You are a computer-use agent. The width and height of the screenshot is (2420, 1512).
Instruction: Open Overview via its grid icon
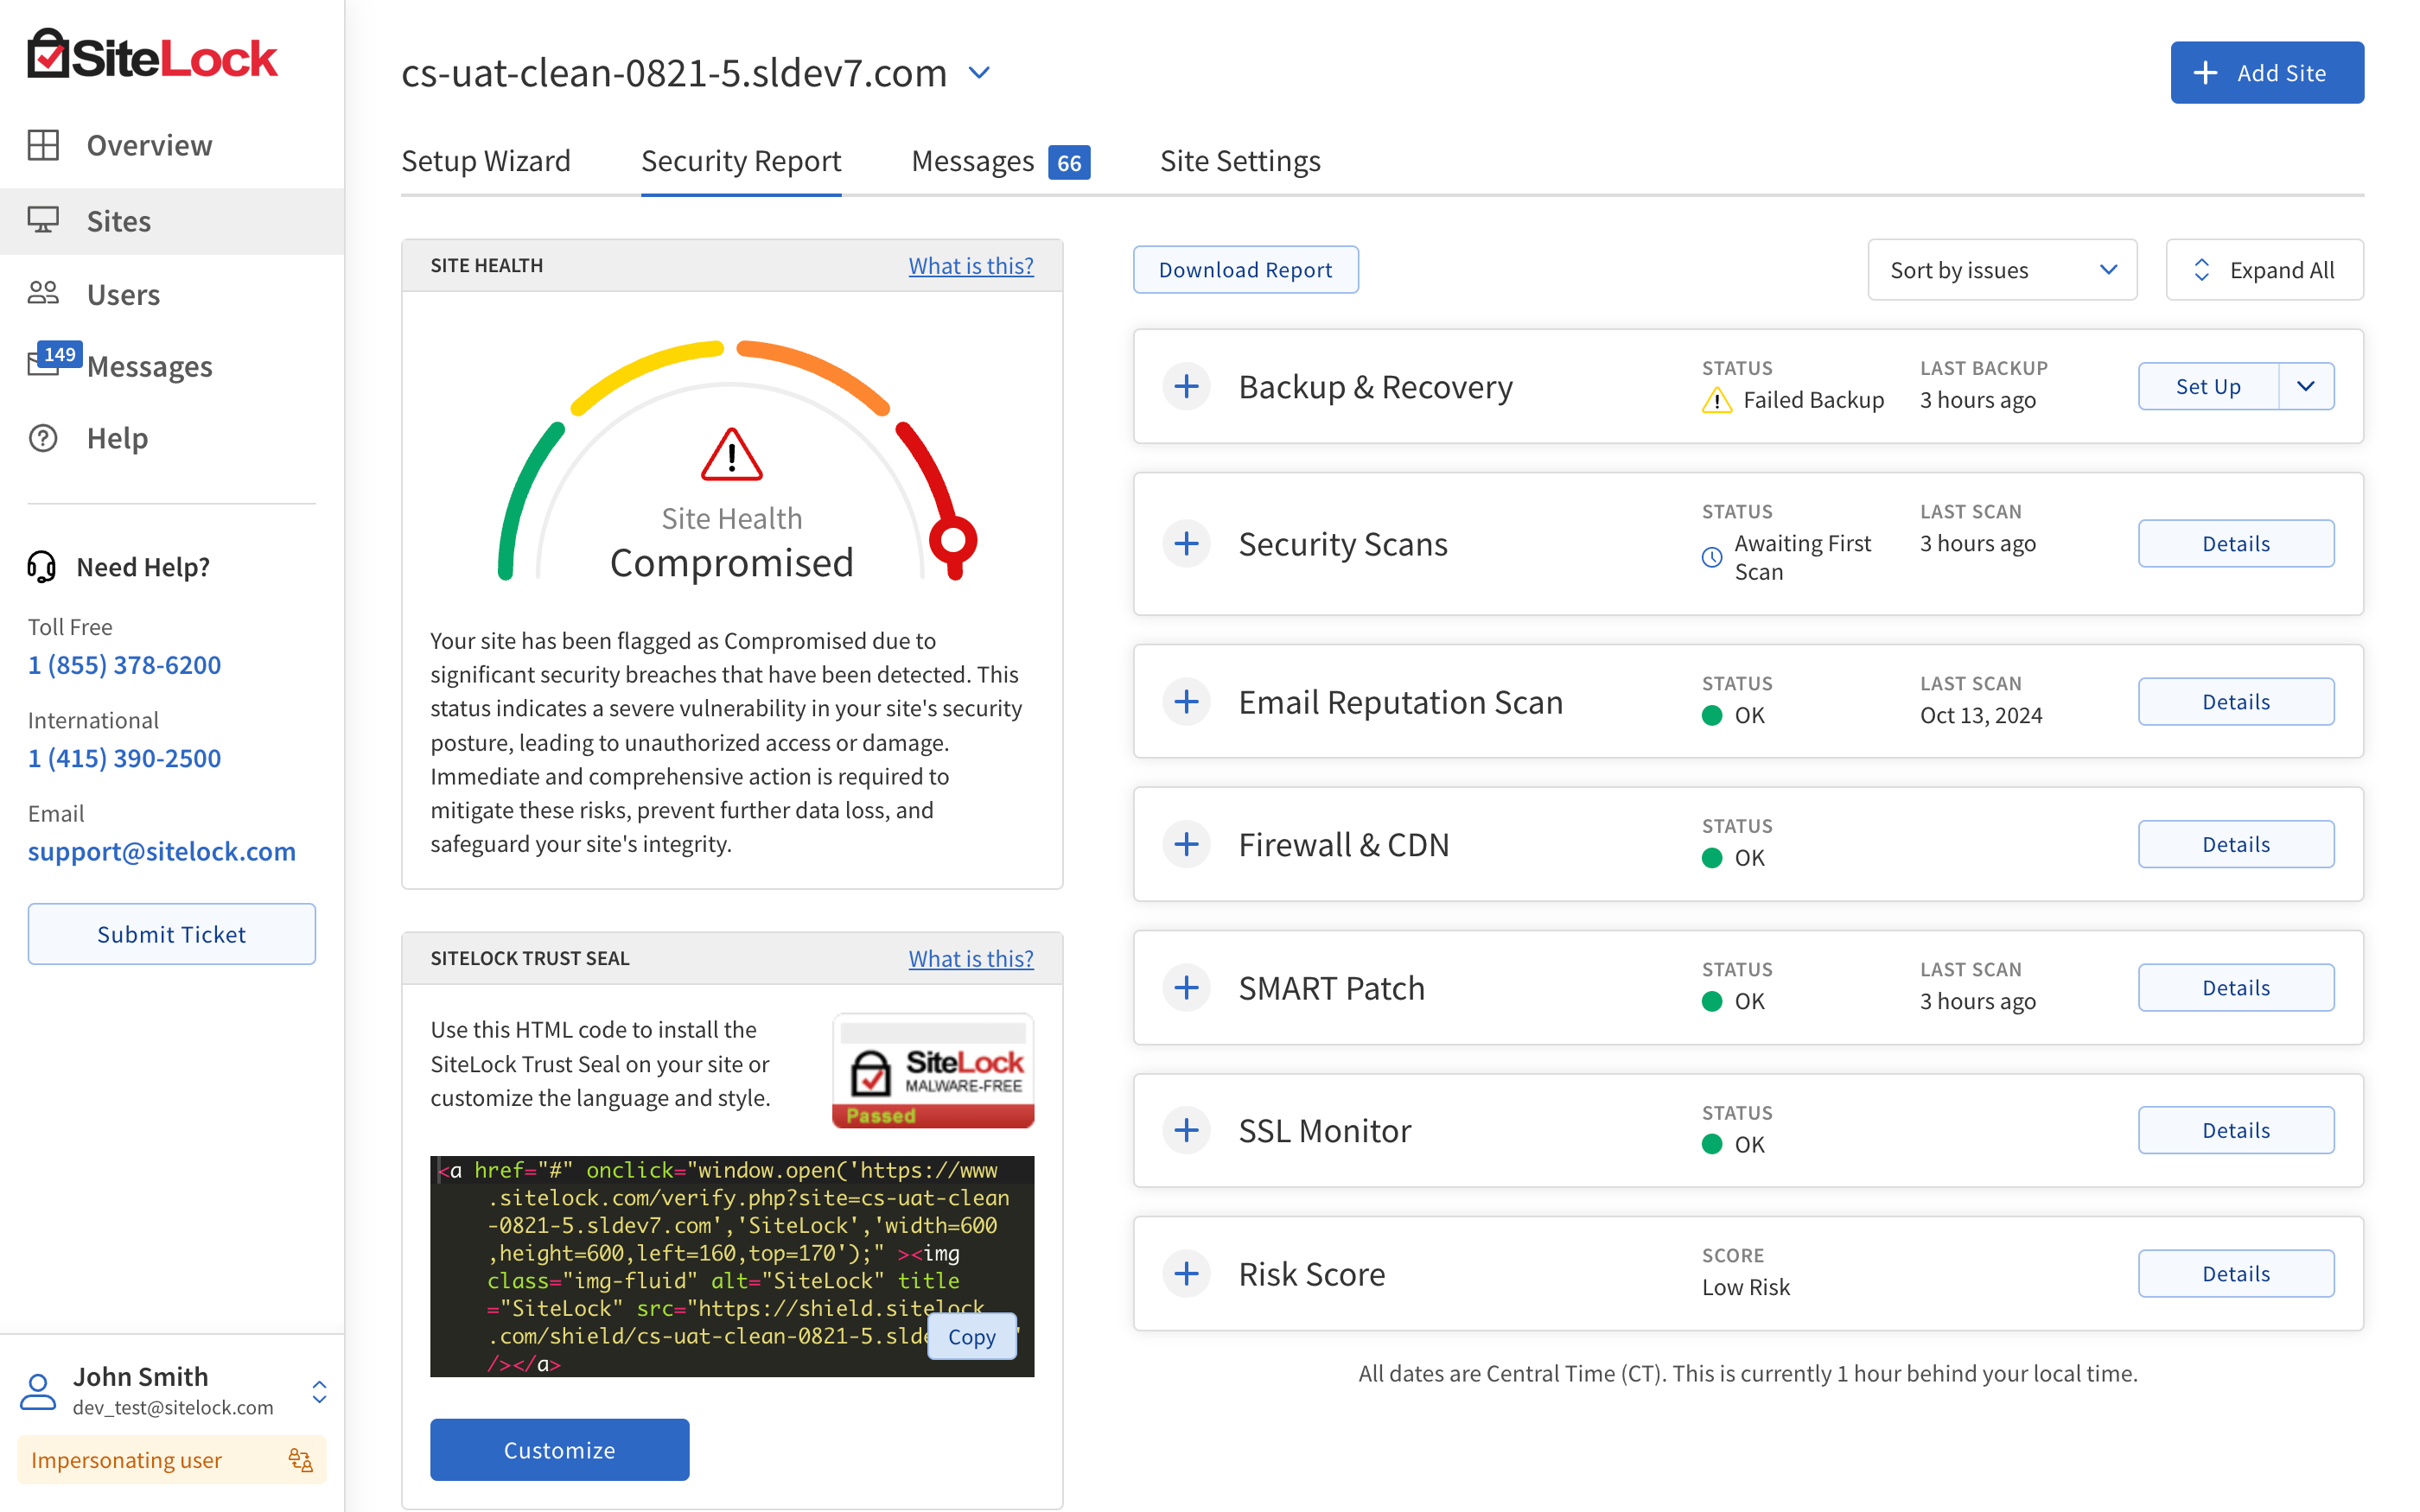[43, 145]
